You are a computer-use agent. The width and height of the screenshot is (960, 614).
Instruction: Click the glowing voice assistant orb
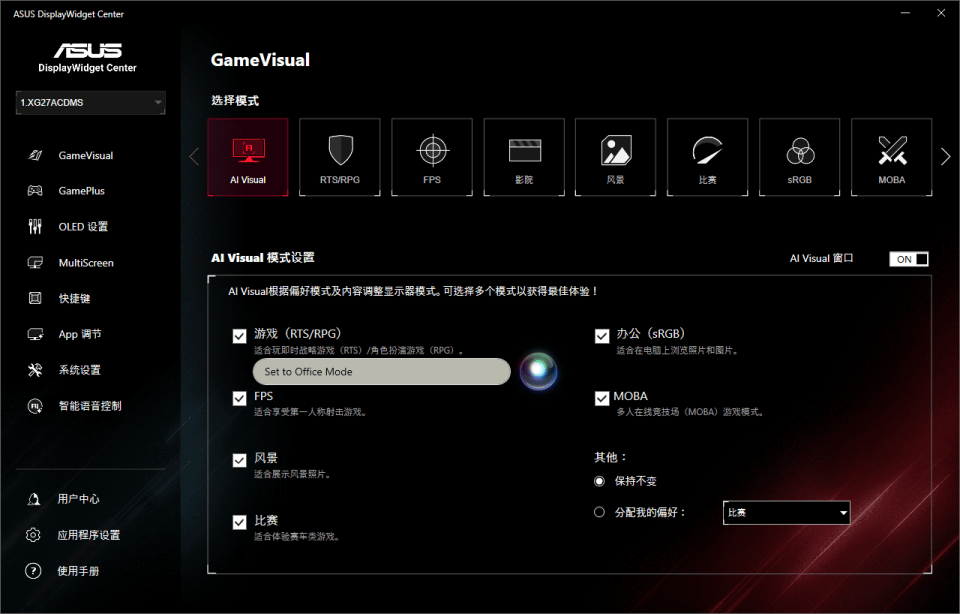point(538,371)
